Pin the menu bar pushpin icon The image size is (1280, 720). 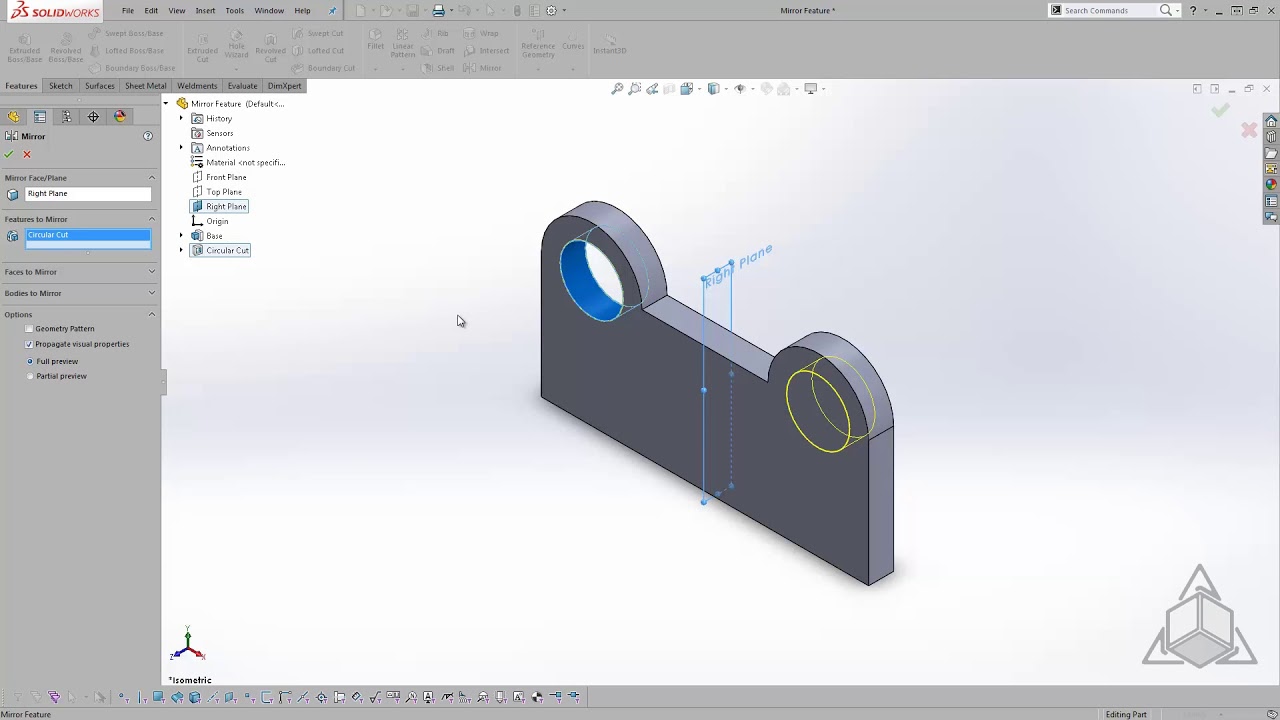333,11
